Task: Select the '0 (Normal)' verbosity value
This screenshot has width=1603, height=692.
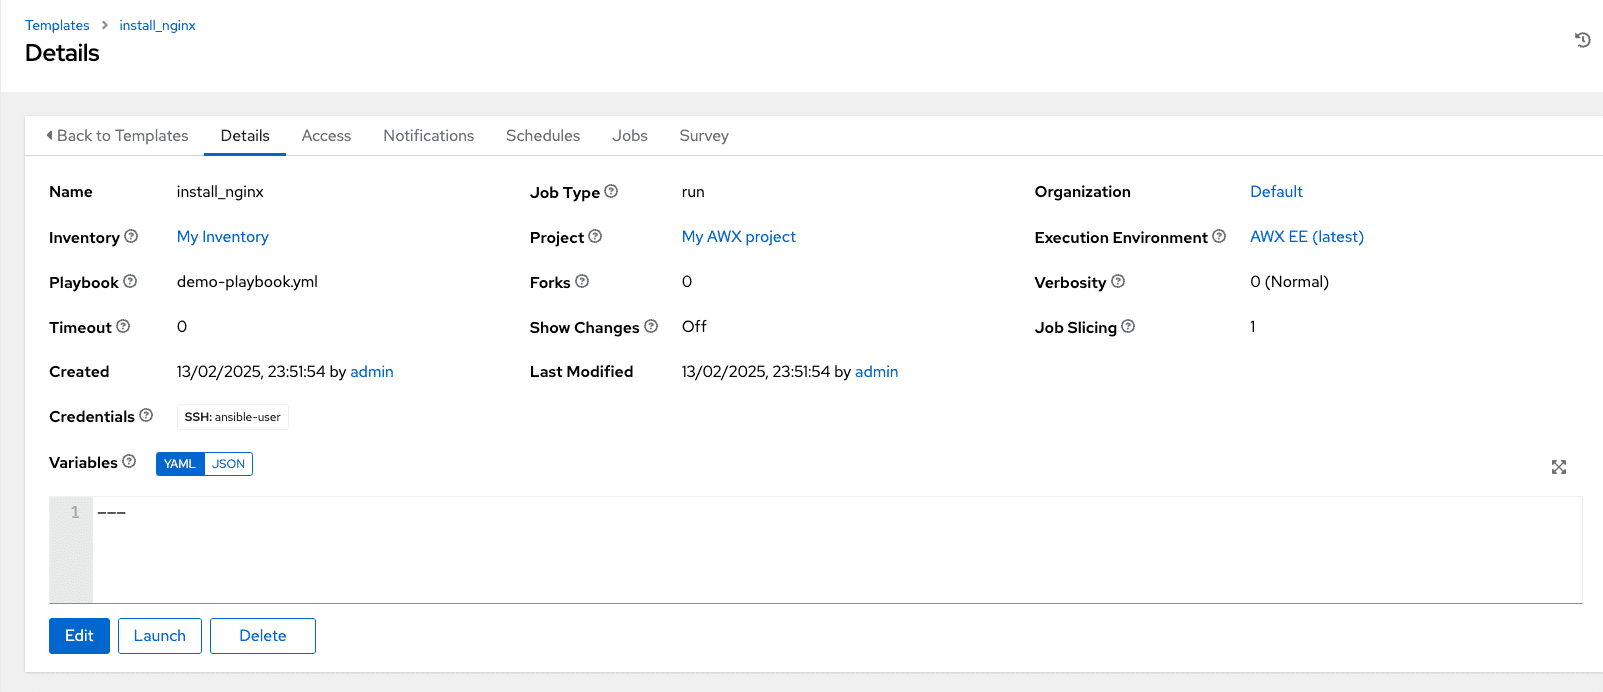Action: tap(1289, 281)
